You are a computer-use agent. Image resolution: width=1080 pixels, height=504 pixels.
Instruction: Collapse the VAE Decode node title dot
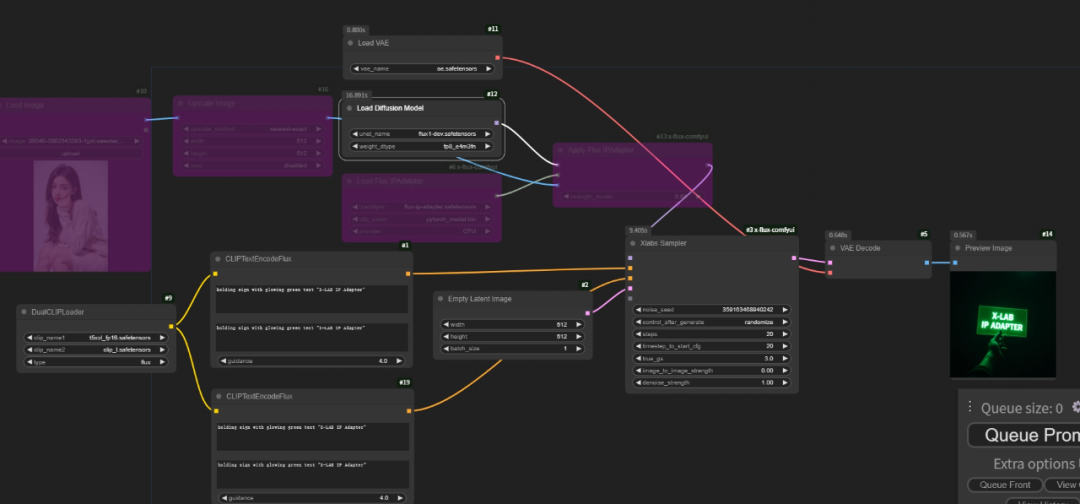coord(832,248)
